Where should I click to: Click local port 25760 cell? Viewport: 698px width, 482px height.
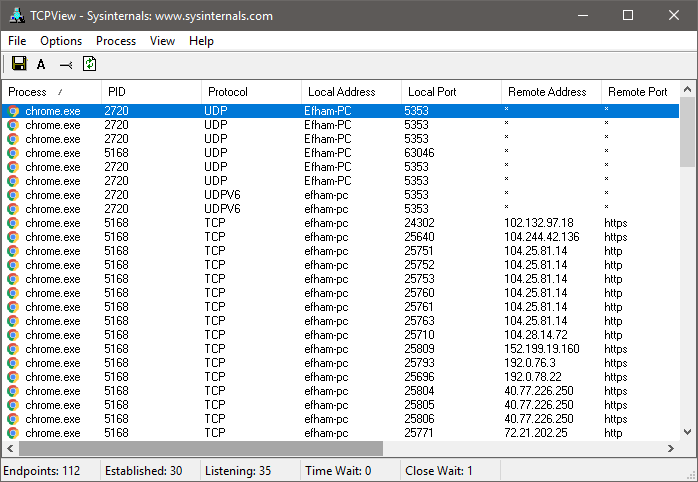419,293
